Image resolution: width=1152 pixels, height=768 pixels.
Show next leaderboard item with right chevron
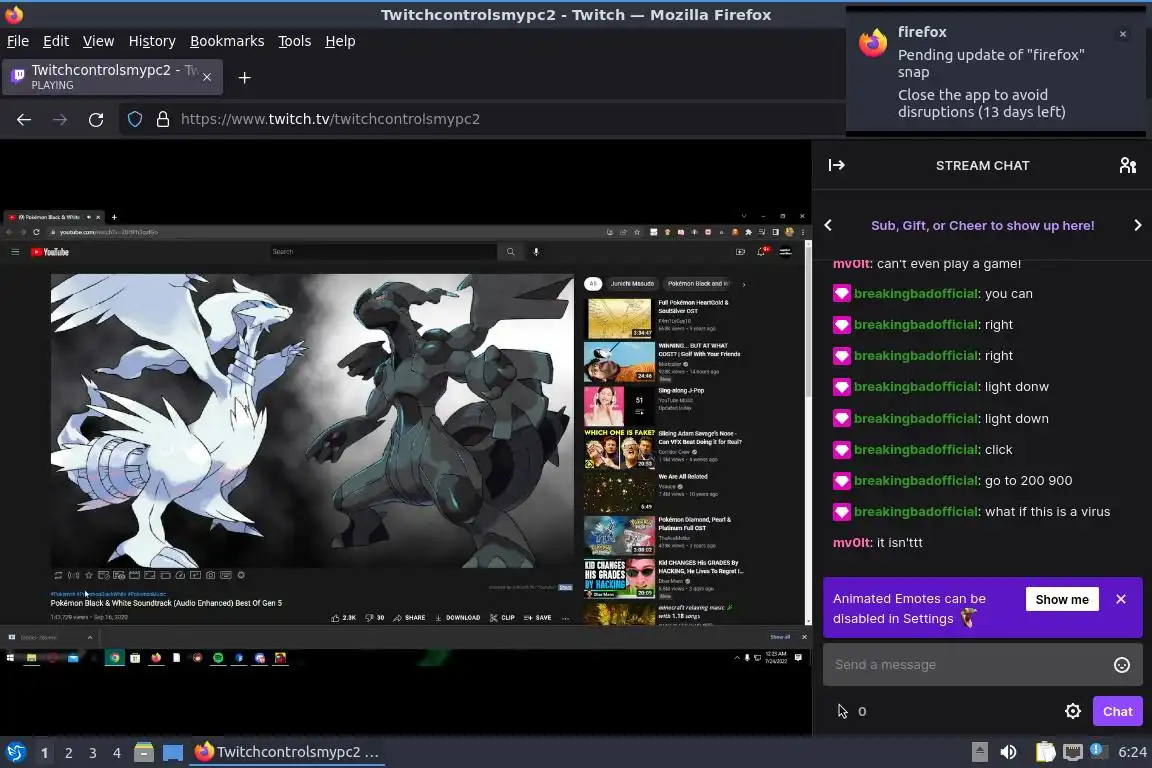click(x=1137, y=226)
